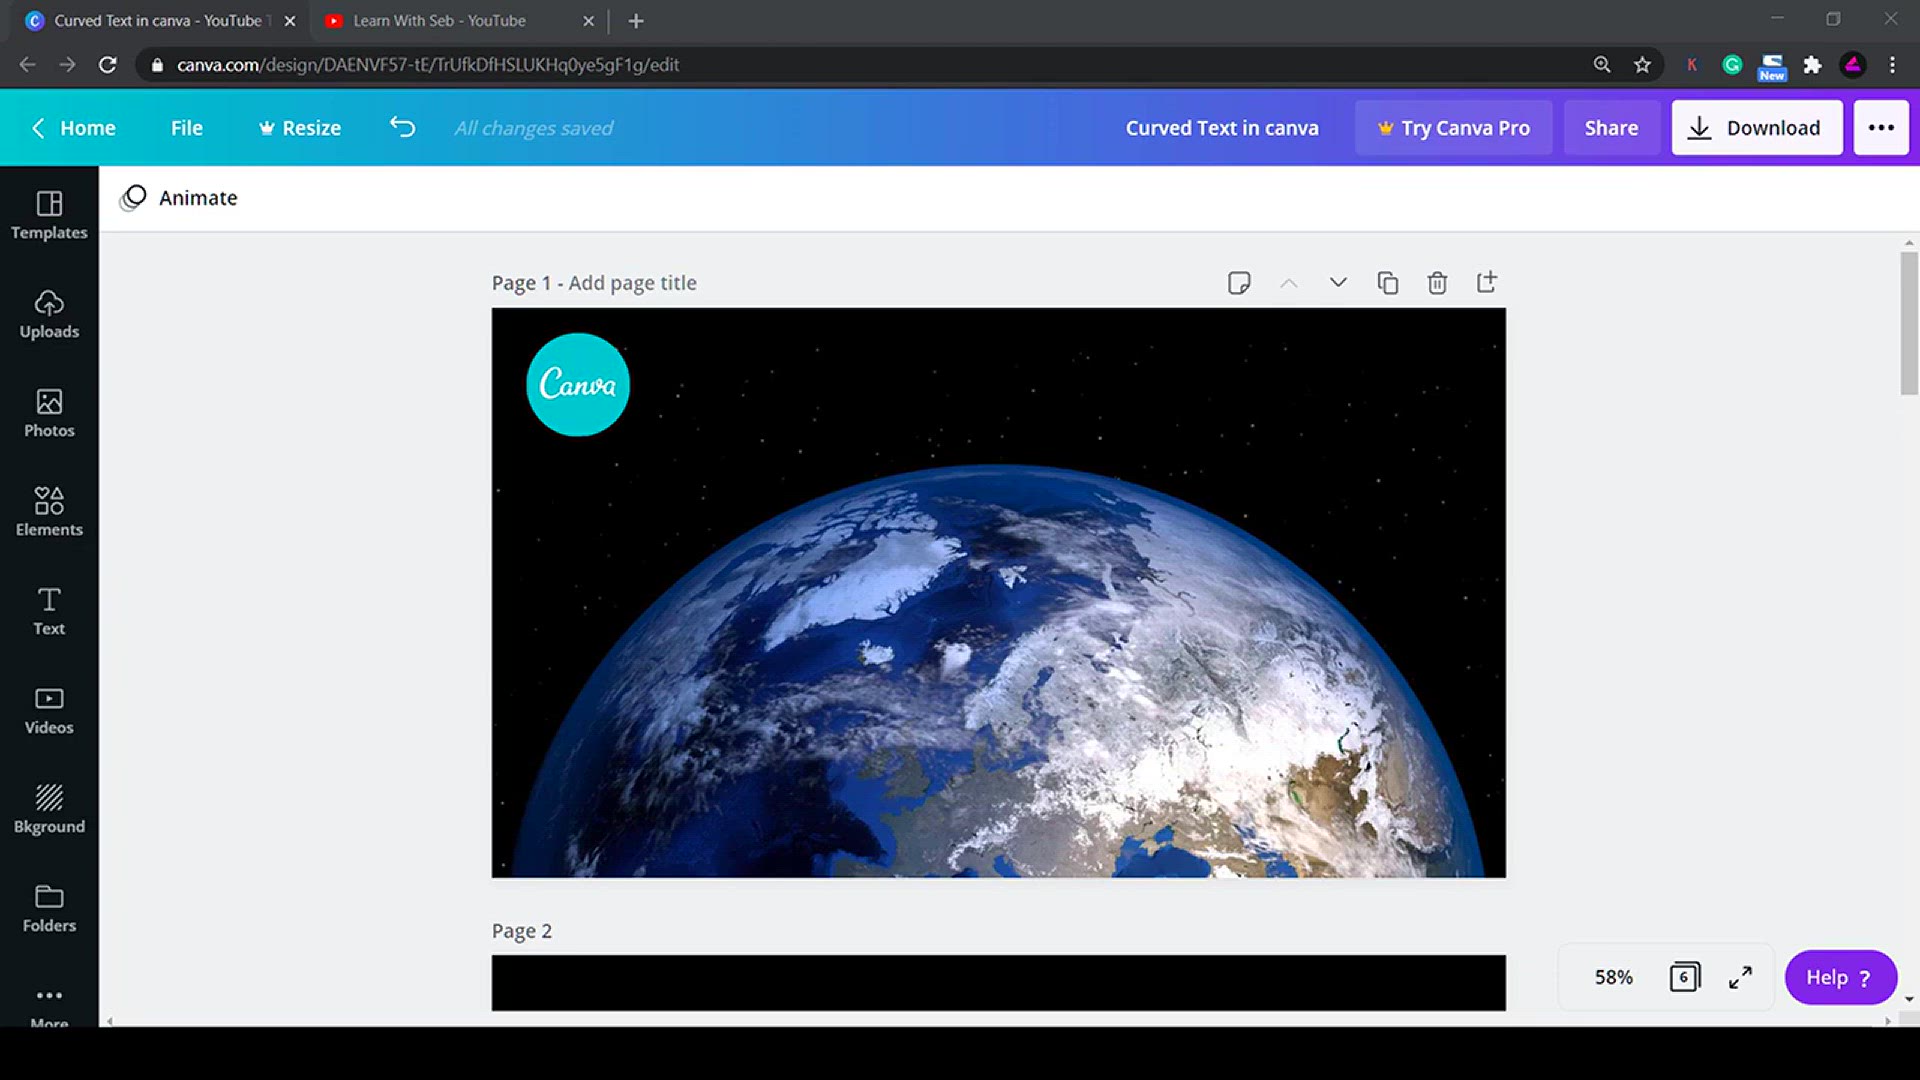The image size is (1920, 1080).
Task: Delete Page 1 with trash icon
Action: (x=1437, y=283)
